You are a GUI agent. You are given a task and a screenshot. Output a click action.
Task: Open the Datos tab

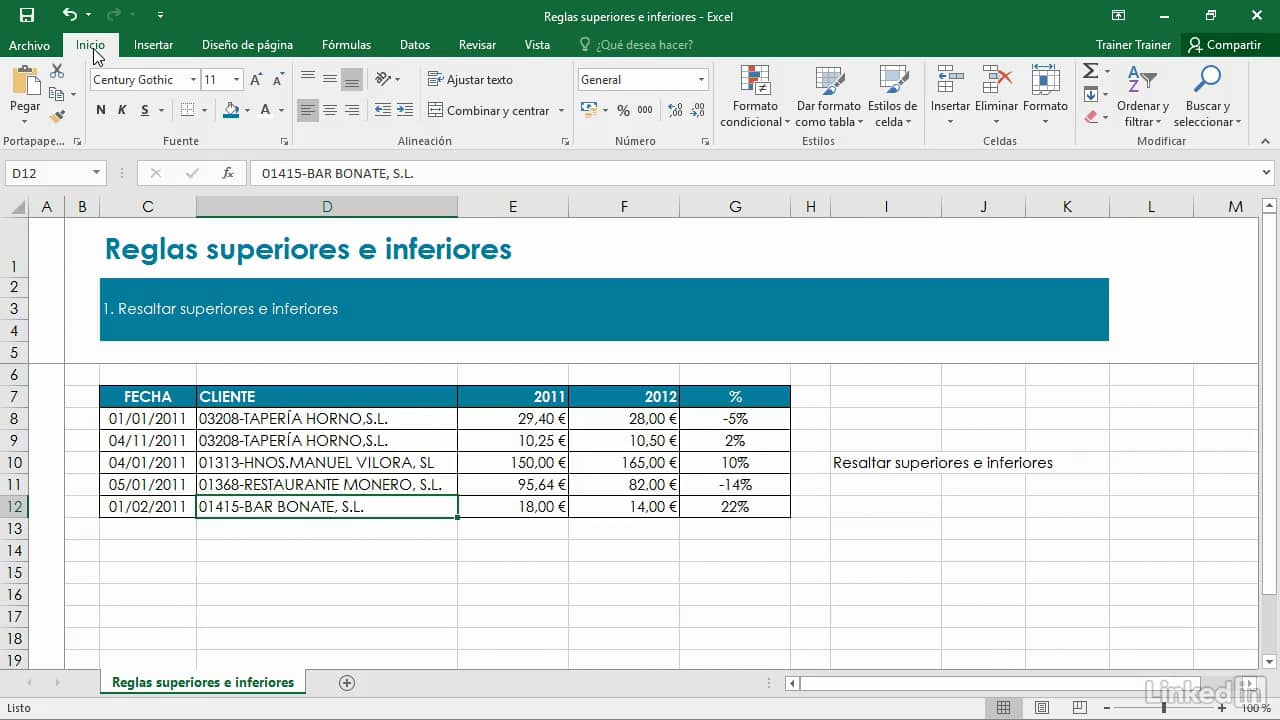click(x=415, y=45)
